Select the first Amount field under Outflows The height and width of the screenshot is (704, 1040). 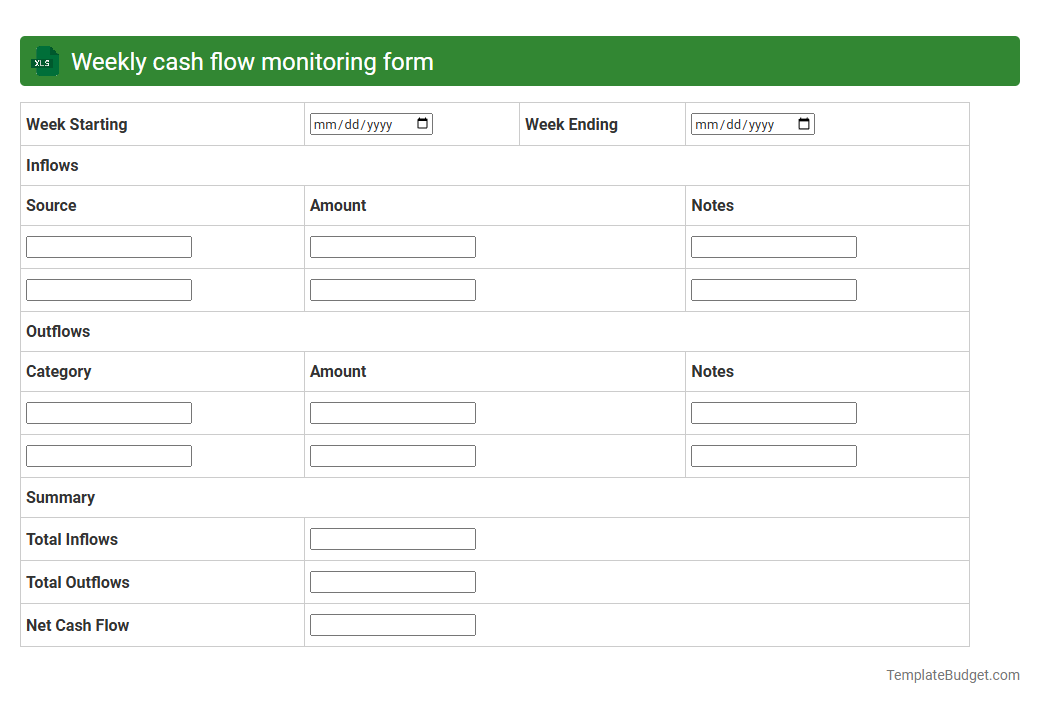(392, 412)
